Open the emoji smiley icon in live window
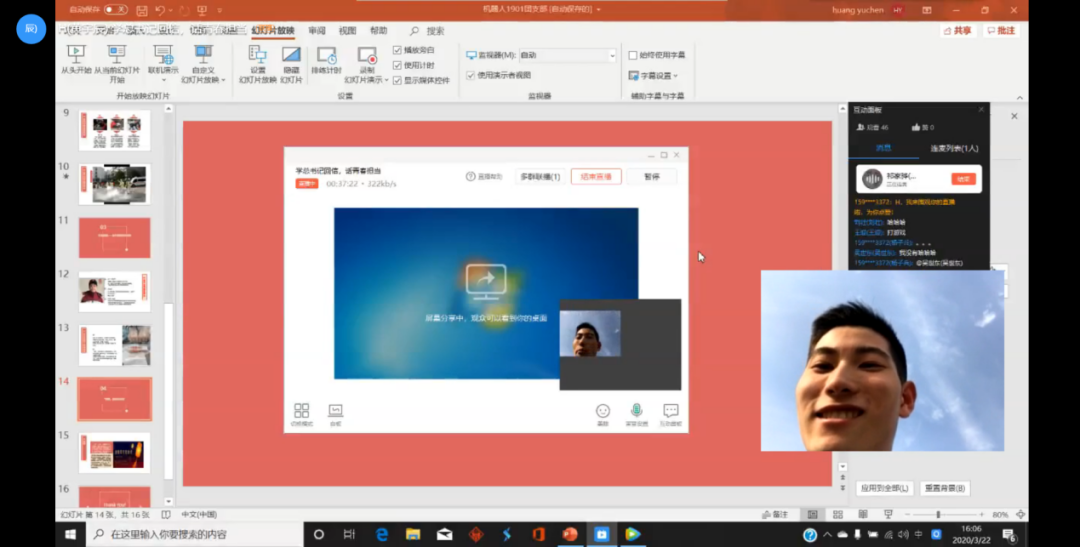The width and height of the screenshot is (1080, 547). click(603, 412)
